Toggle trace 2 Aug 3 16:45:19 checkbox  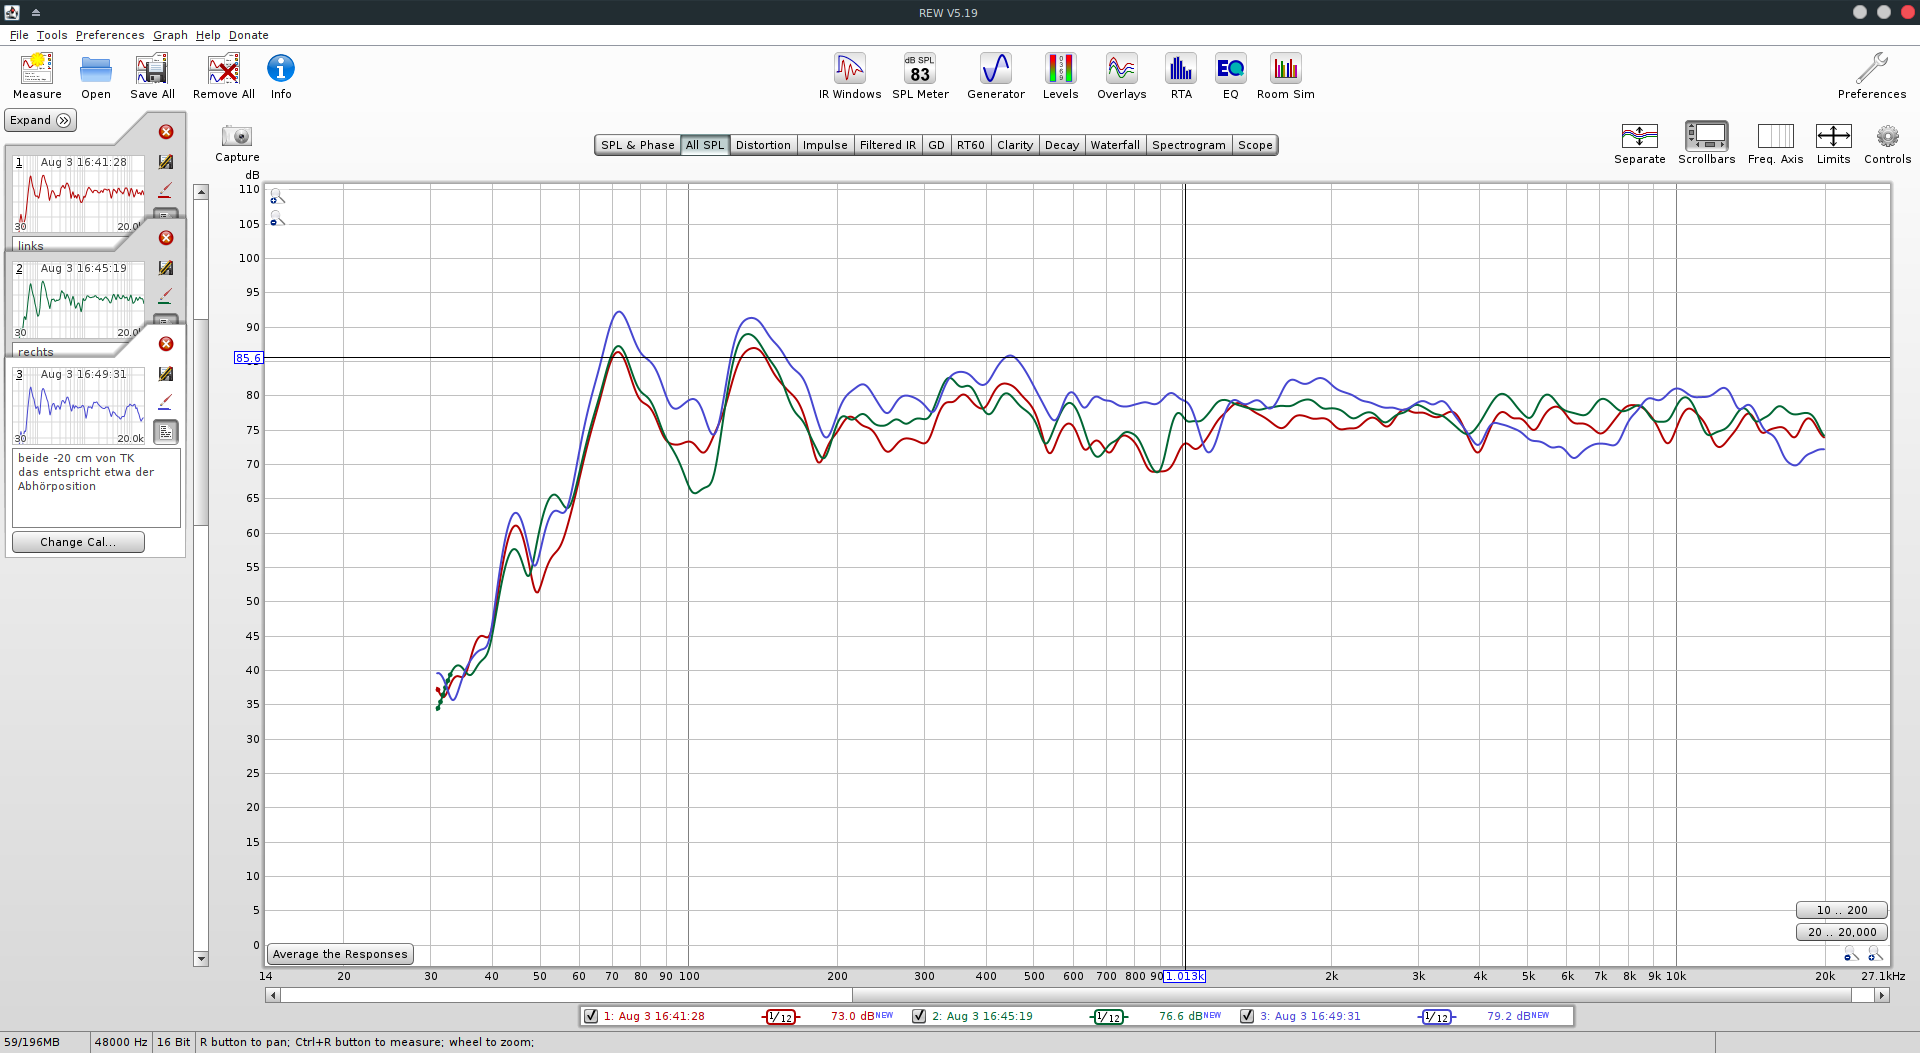(919, 1016)
